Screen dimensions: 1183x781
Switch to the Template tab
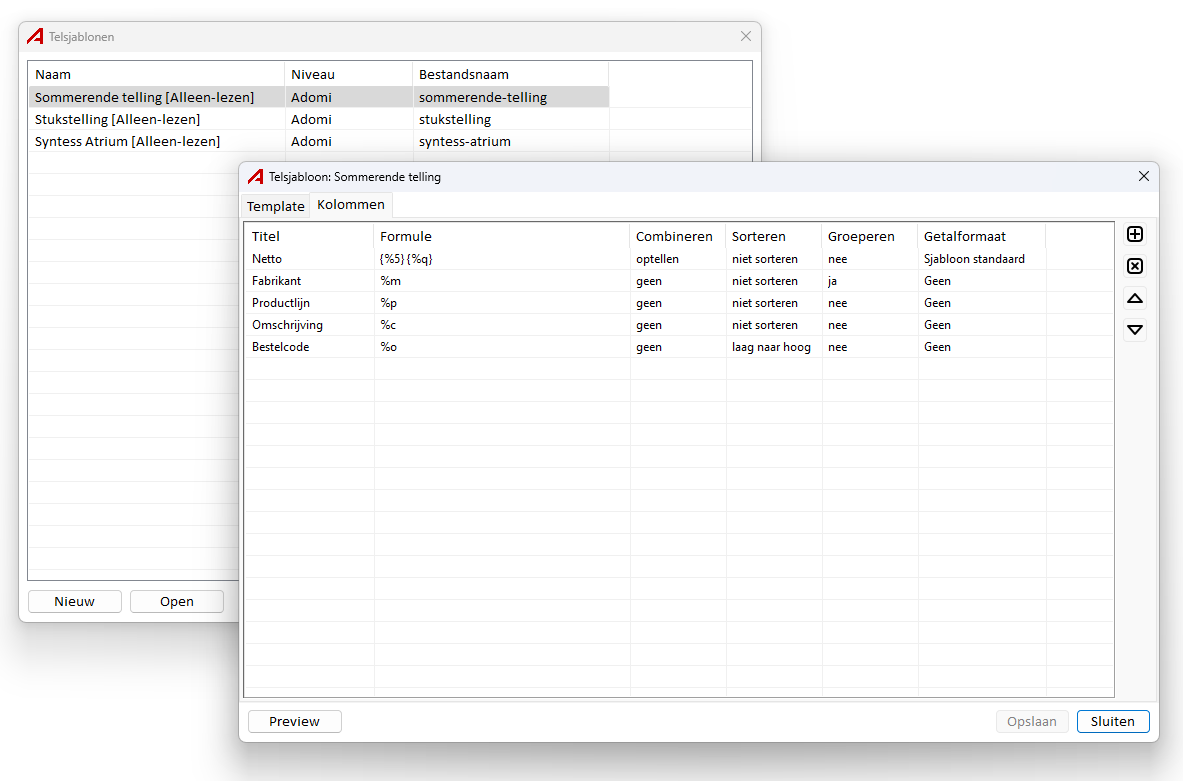275,206
